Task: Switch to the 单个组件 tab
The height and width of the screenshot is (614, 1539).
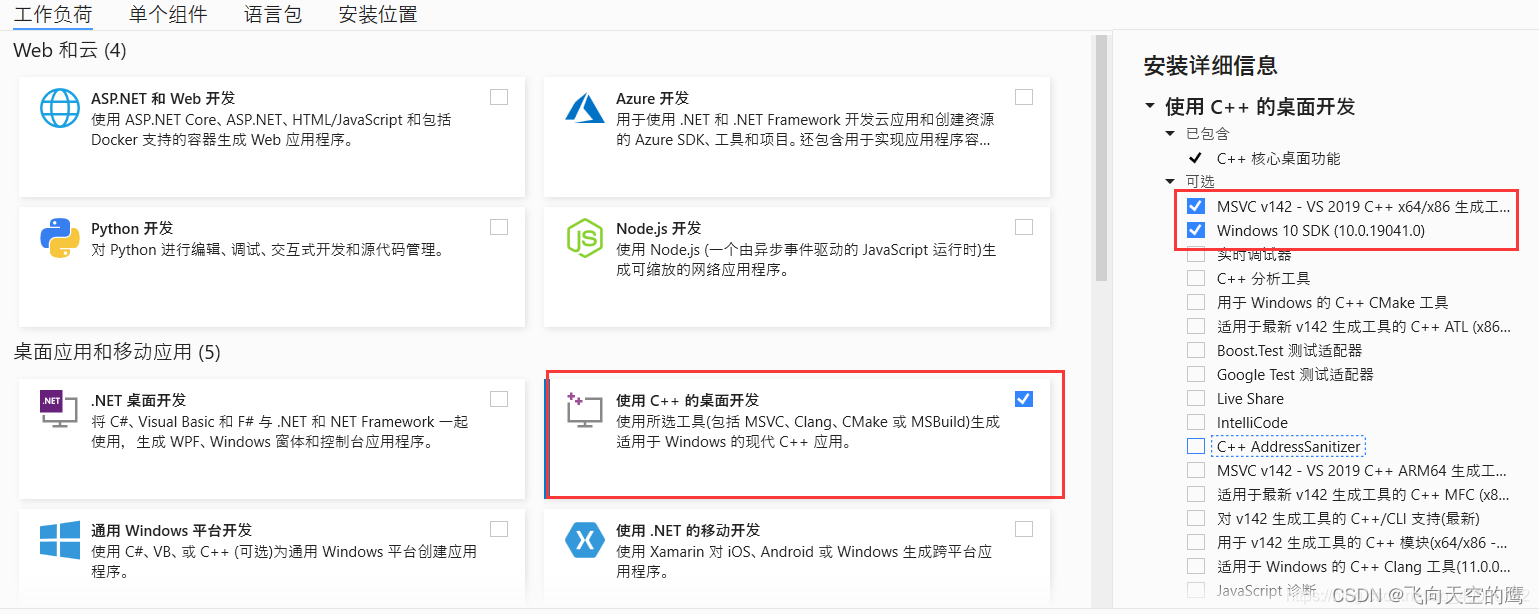Action: [x=168, y=14]
